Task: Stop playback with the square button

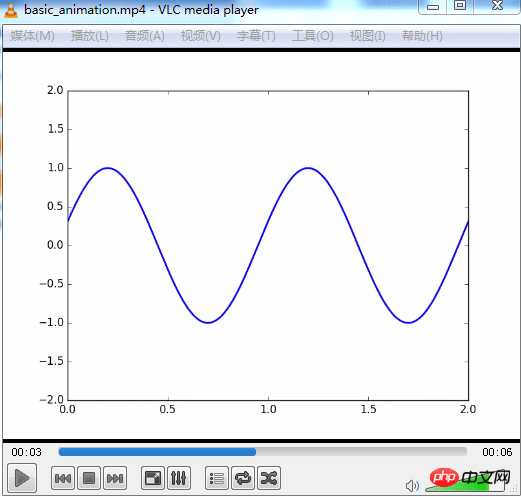Action: pyautogui.click(x=89, y=478)
